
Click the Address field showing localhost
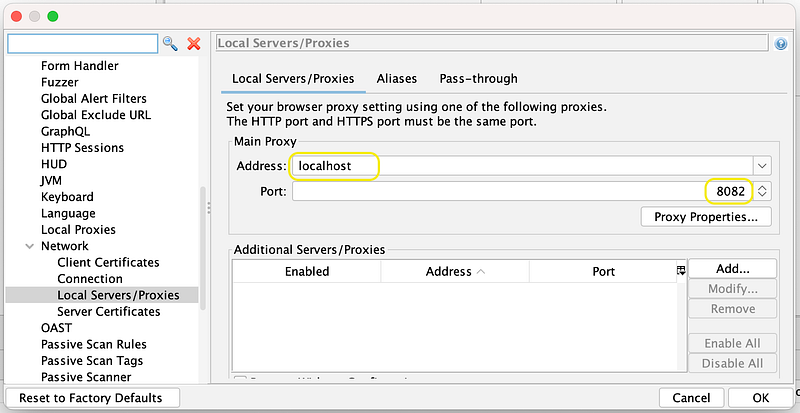pyautogui.click(x=522, y=166)
